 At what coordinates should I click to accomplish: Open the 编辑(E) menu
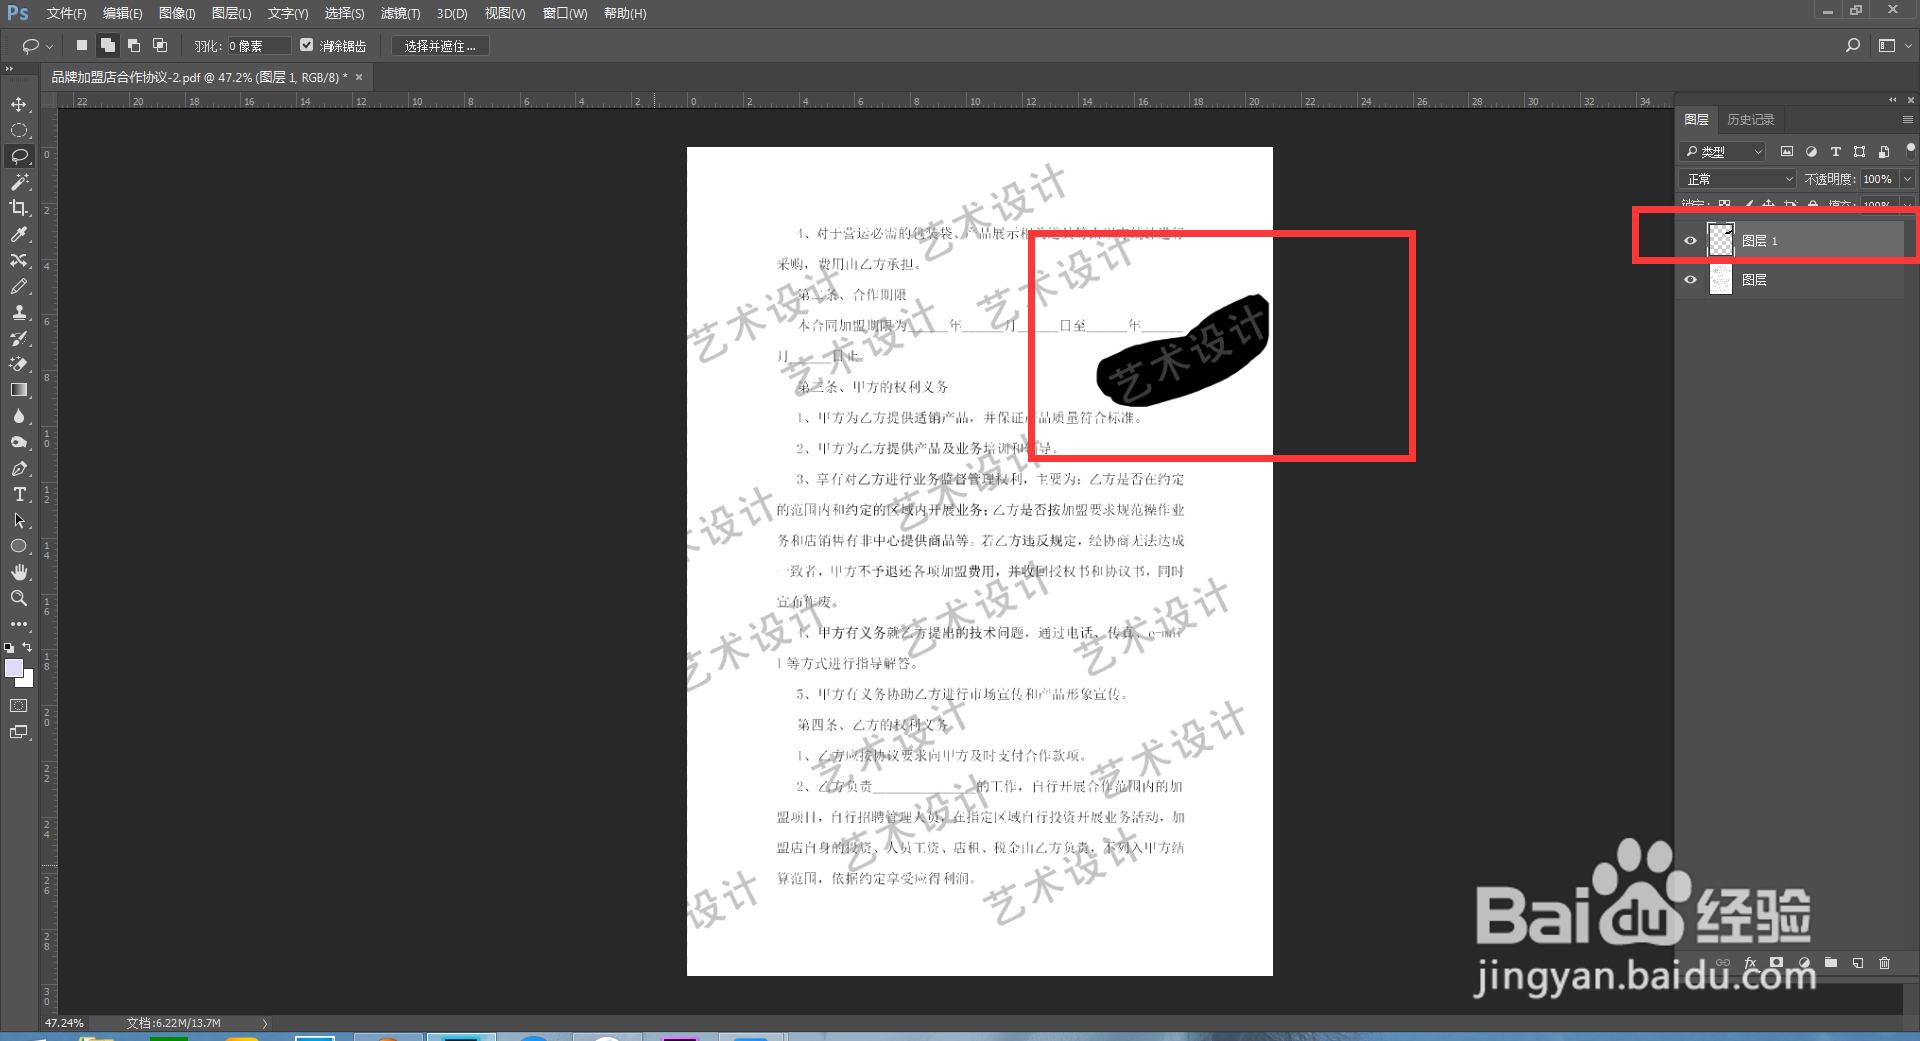point(122,13)
